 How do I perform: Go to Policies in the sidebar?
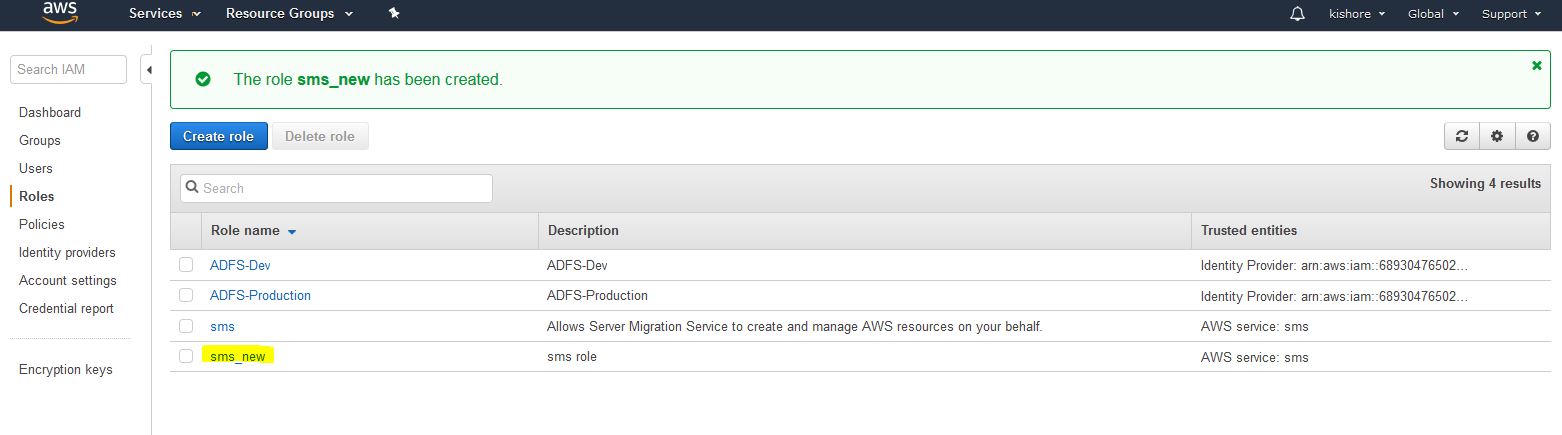[x=41, y=225]
